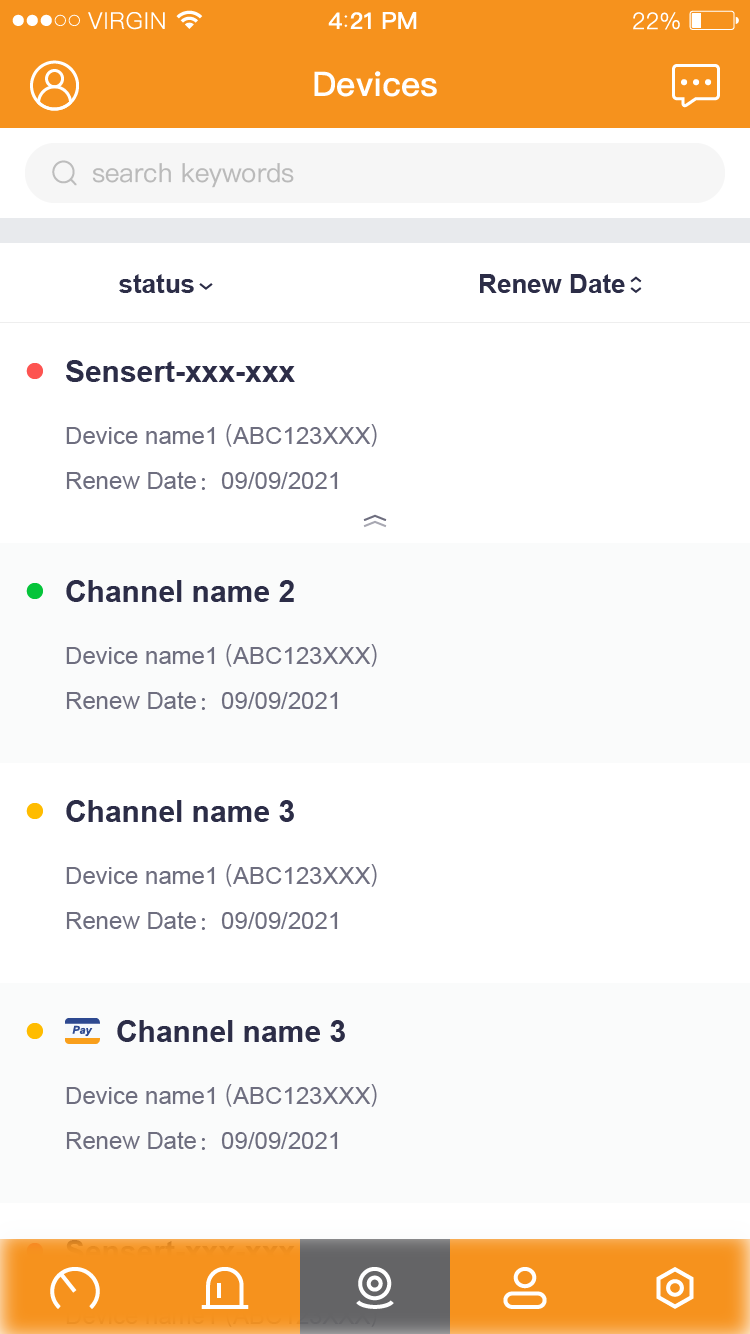Sort by Renew Date

click(560, 285)
